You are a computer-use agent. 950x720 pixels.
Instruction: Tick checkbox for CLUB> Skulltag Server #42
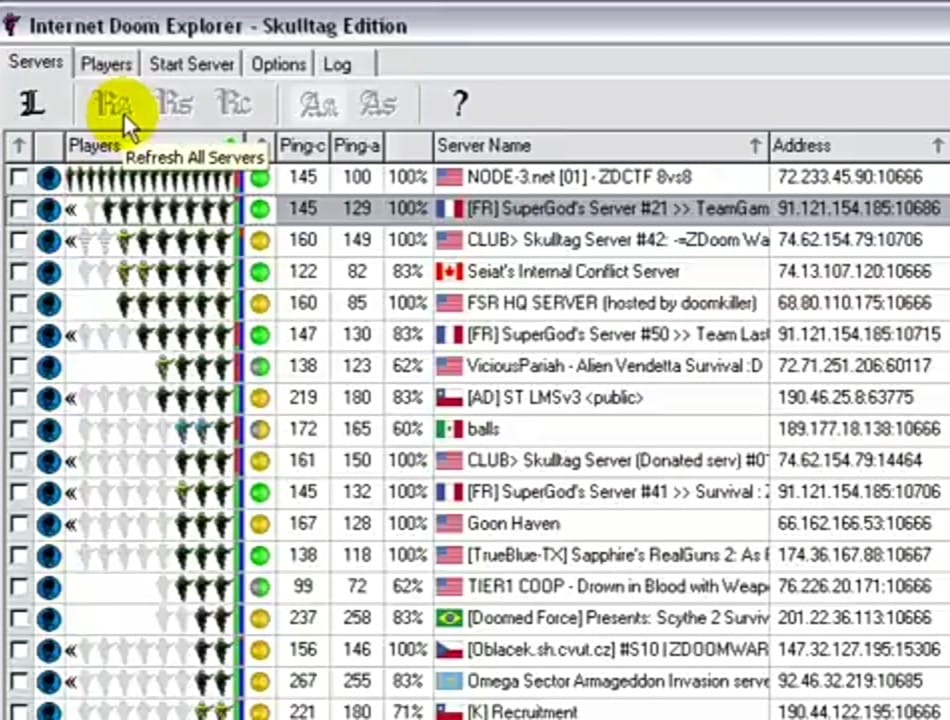[x=19, y=241]
